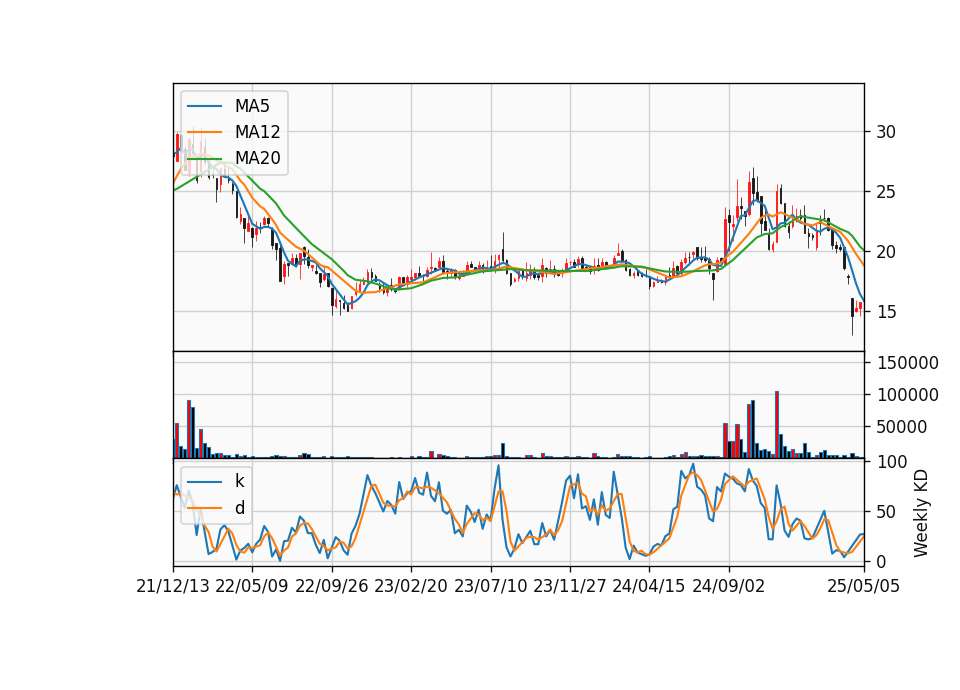This screenshot has height=690, width=960.
Task: Click the 21/12/13 date label
Action: [173, 586]
